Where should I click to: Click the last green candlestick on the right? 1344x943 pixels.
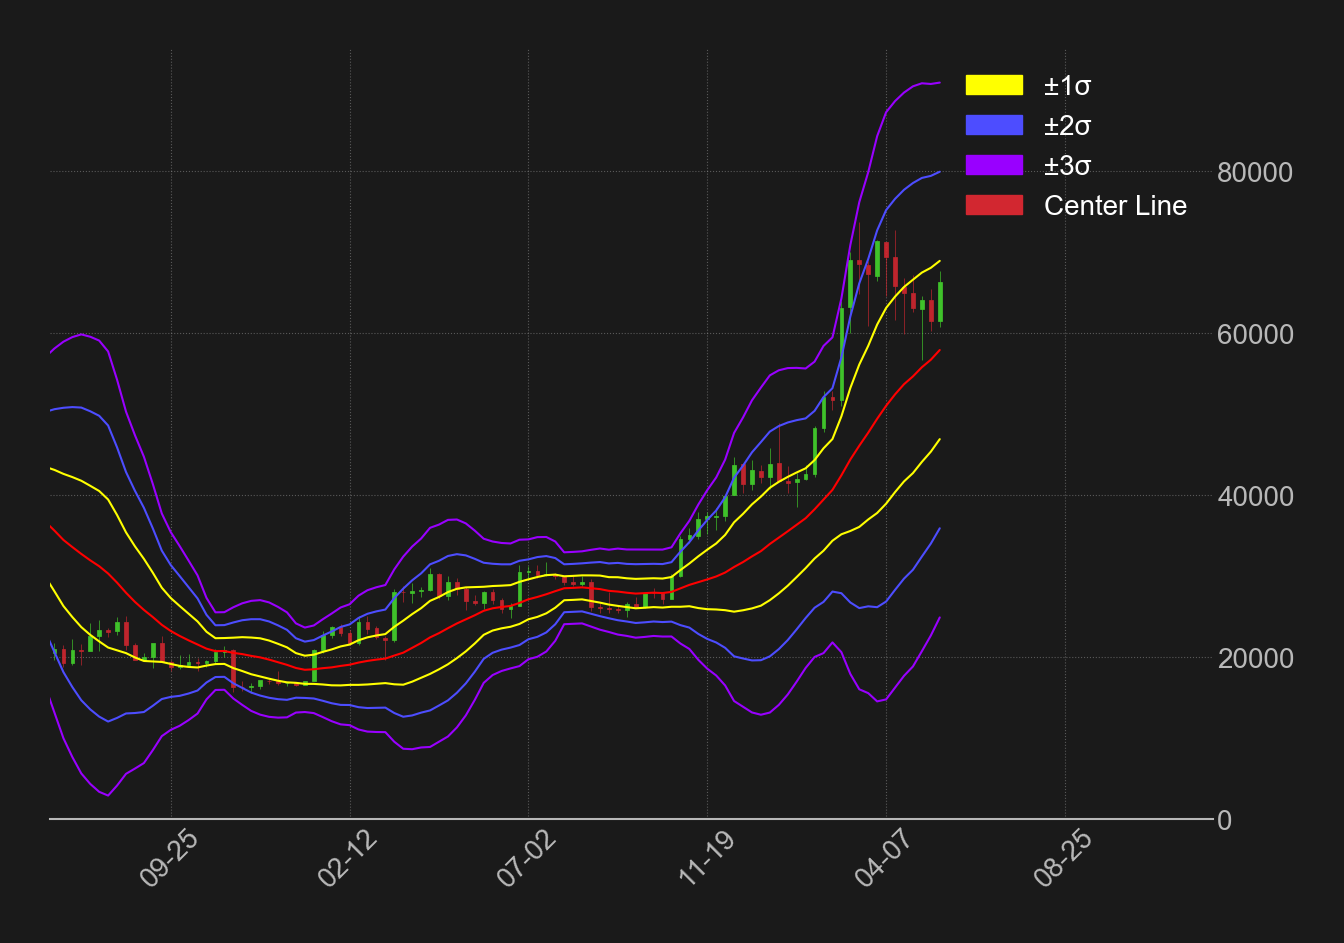point(940,302)
